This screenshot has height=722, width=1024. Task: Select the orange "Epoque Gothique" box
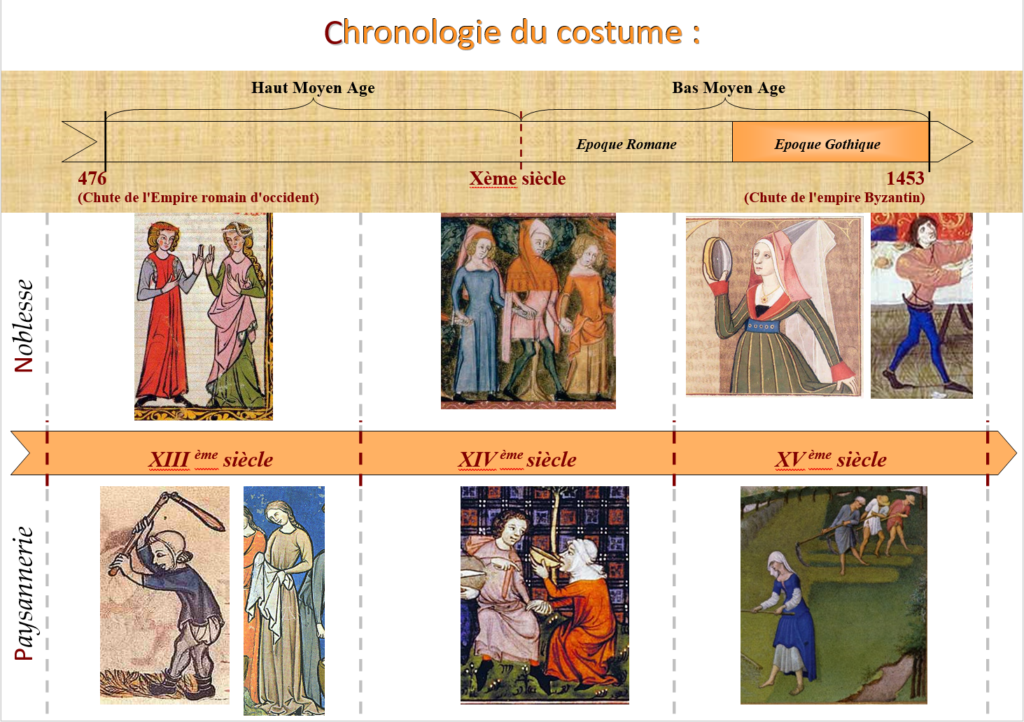point(830,142)
